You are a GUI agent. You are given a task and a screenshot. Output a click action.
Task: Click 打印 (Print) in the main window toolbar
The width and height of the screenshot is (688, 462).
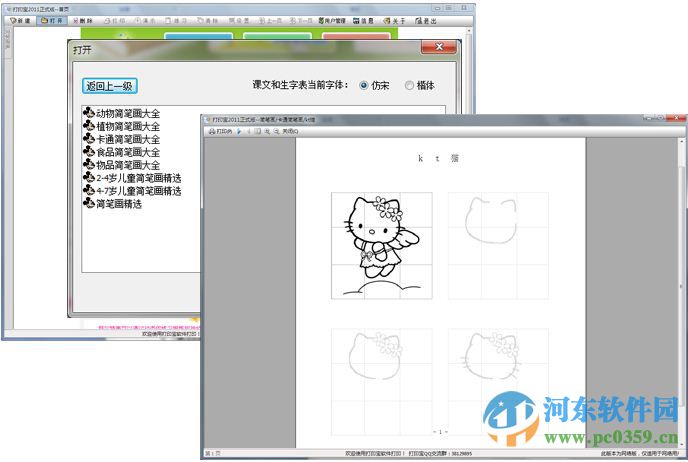point(115,21)
